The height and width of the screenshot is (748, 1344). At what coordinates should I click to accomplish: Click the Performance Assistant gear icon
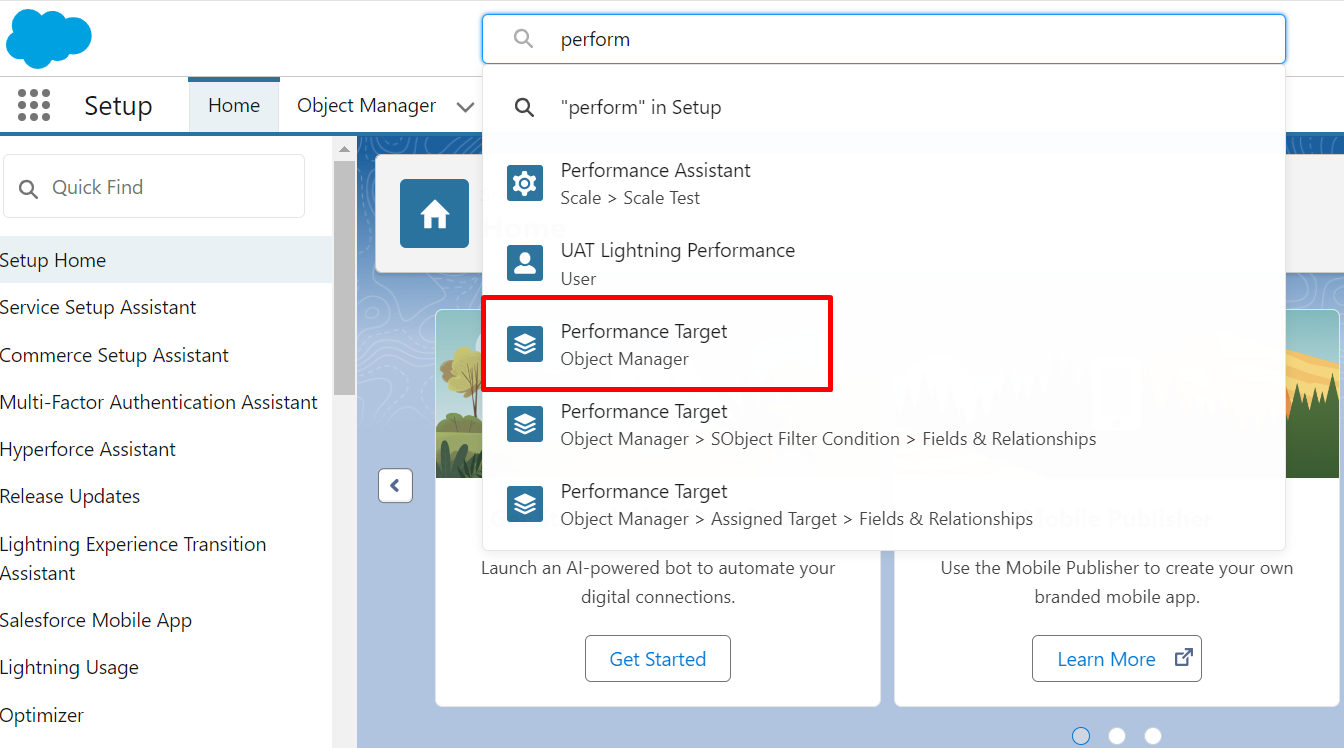click(x=525, y=183)
